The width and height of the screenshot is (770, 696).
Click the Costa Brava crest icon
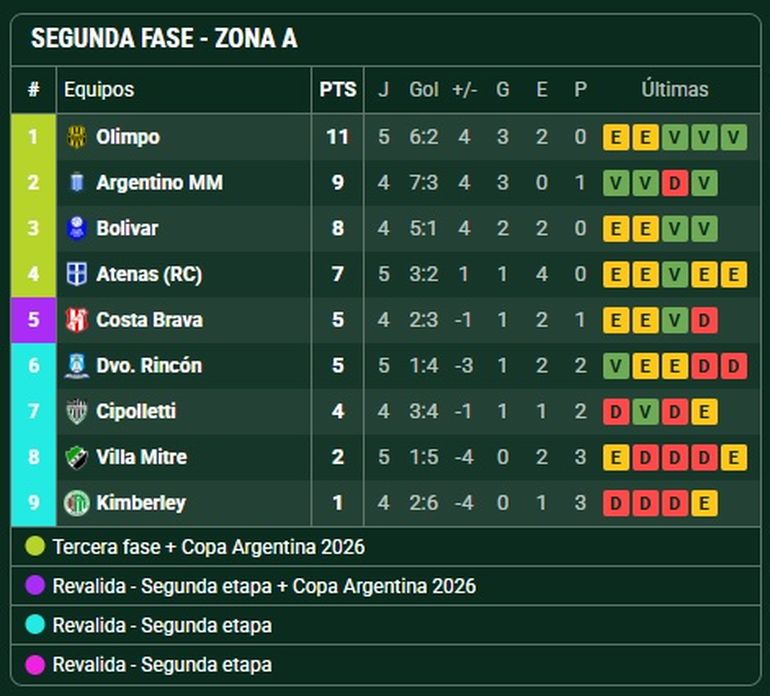(x=77, y=320)
